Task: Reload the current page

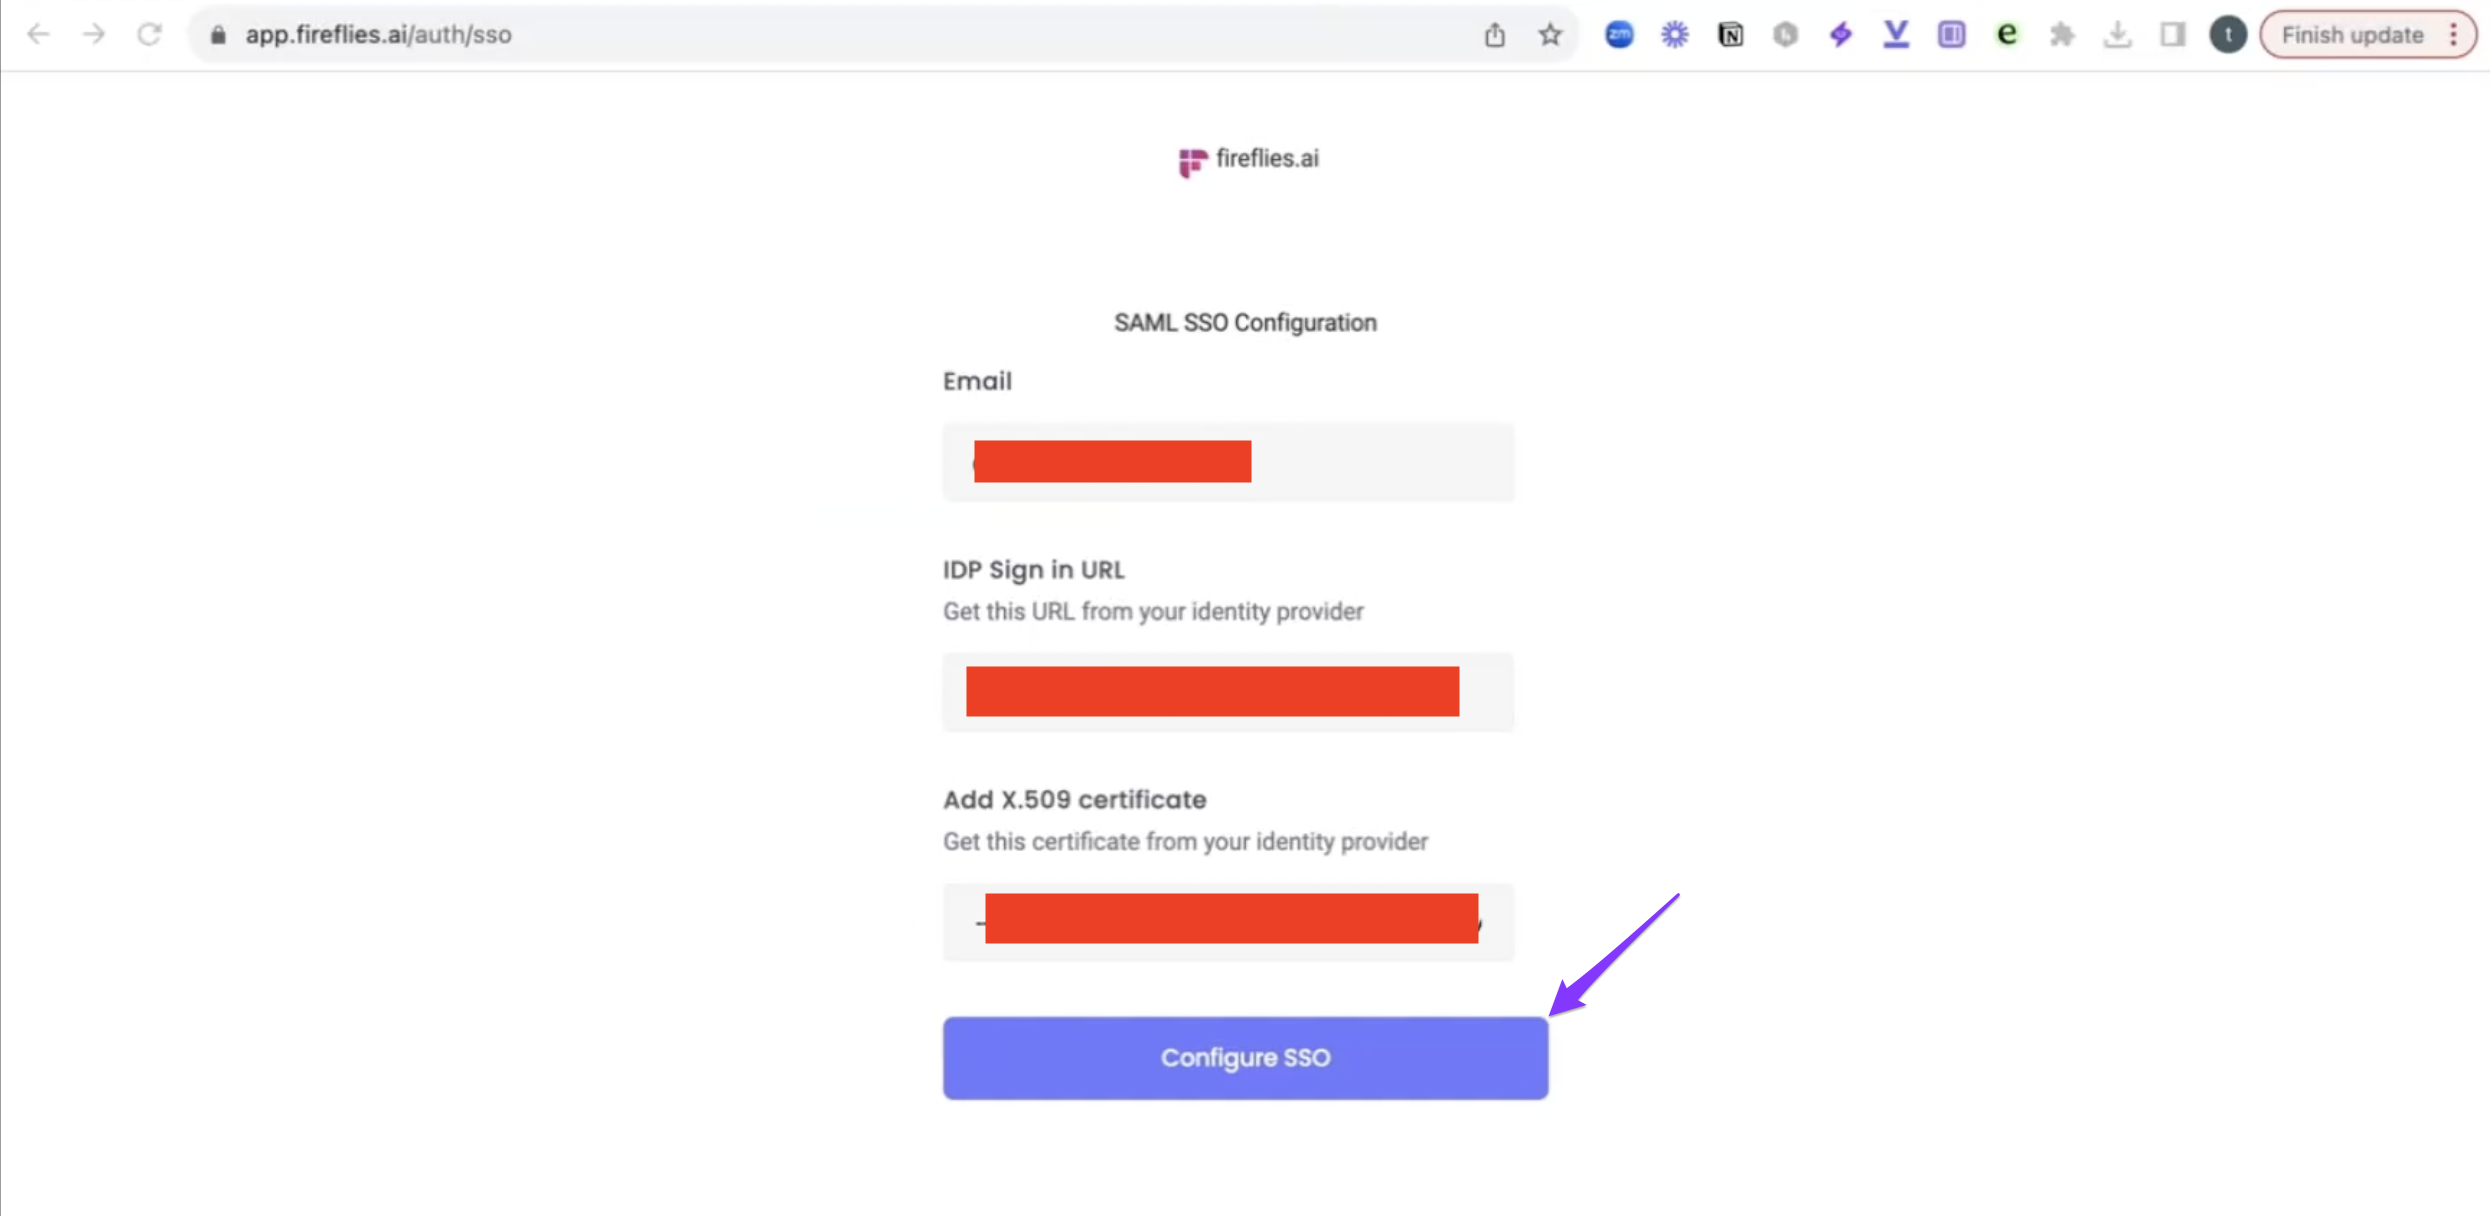Action: (x=149, y=34)
